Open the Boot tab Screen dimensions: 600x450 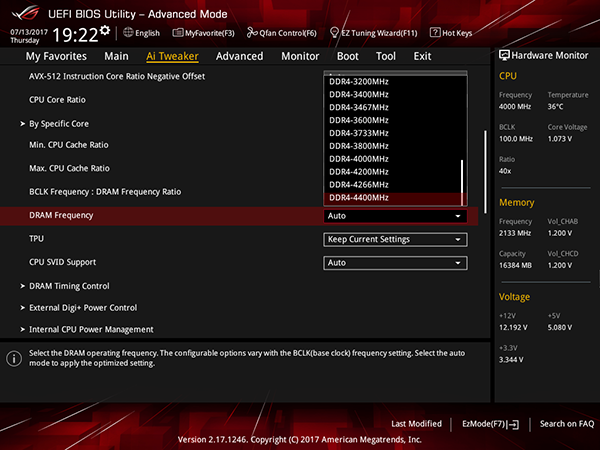click(347, 56)
